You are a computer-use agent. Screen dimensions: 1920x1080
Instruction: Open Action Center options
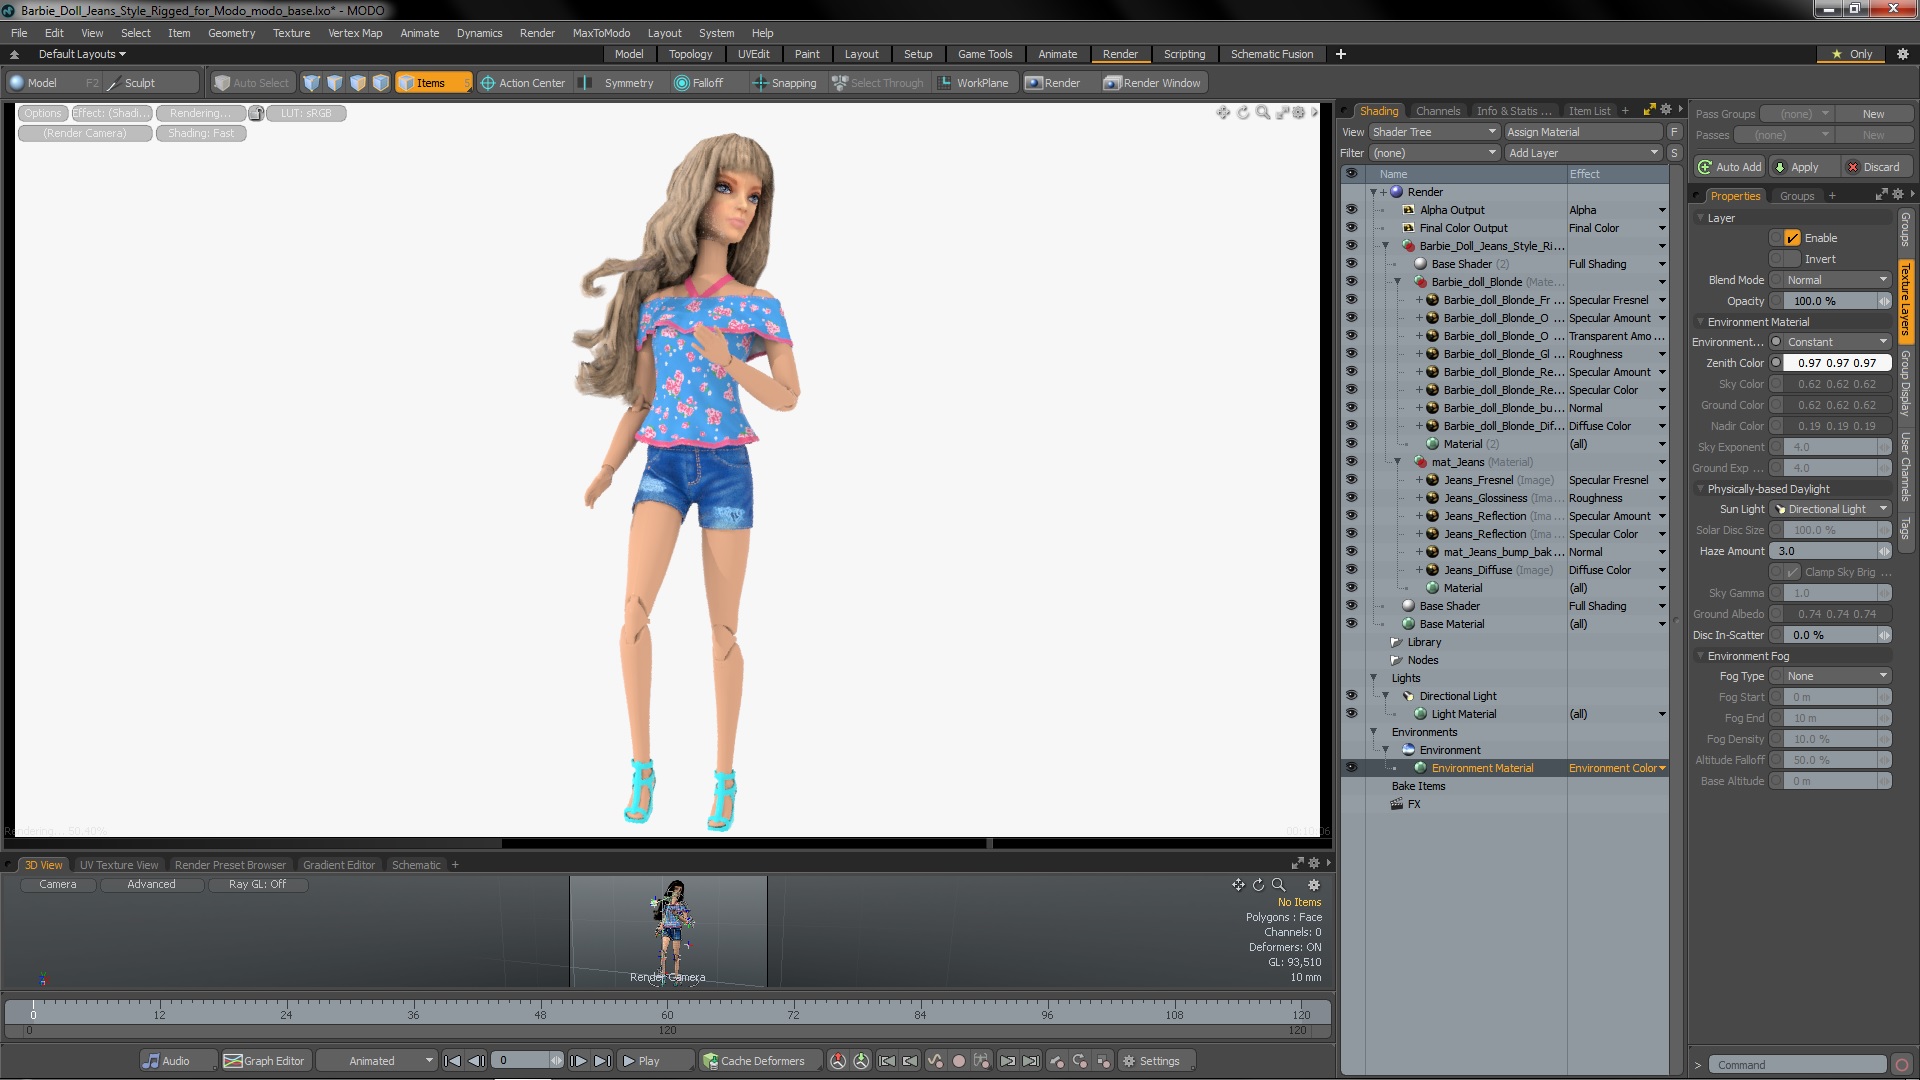point(523,83)
